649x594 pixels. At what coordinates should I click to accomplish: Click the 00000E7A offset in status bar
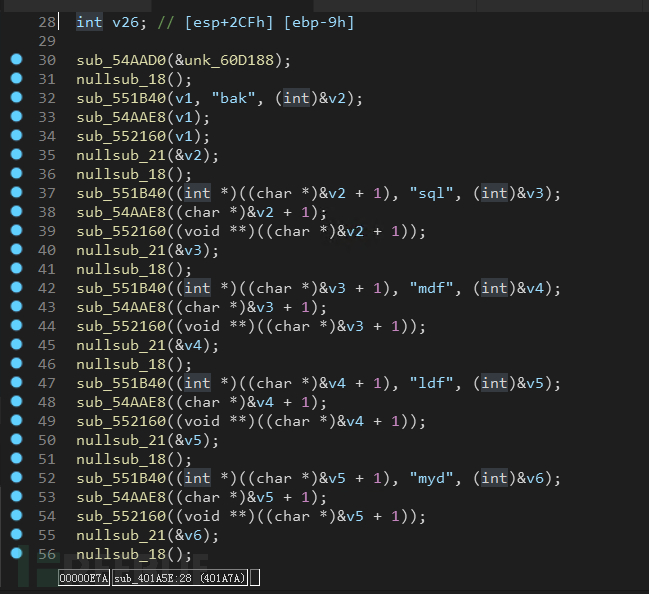point(84,578)
